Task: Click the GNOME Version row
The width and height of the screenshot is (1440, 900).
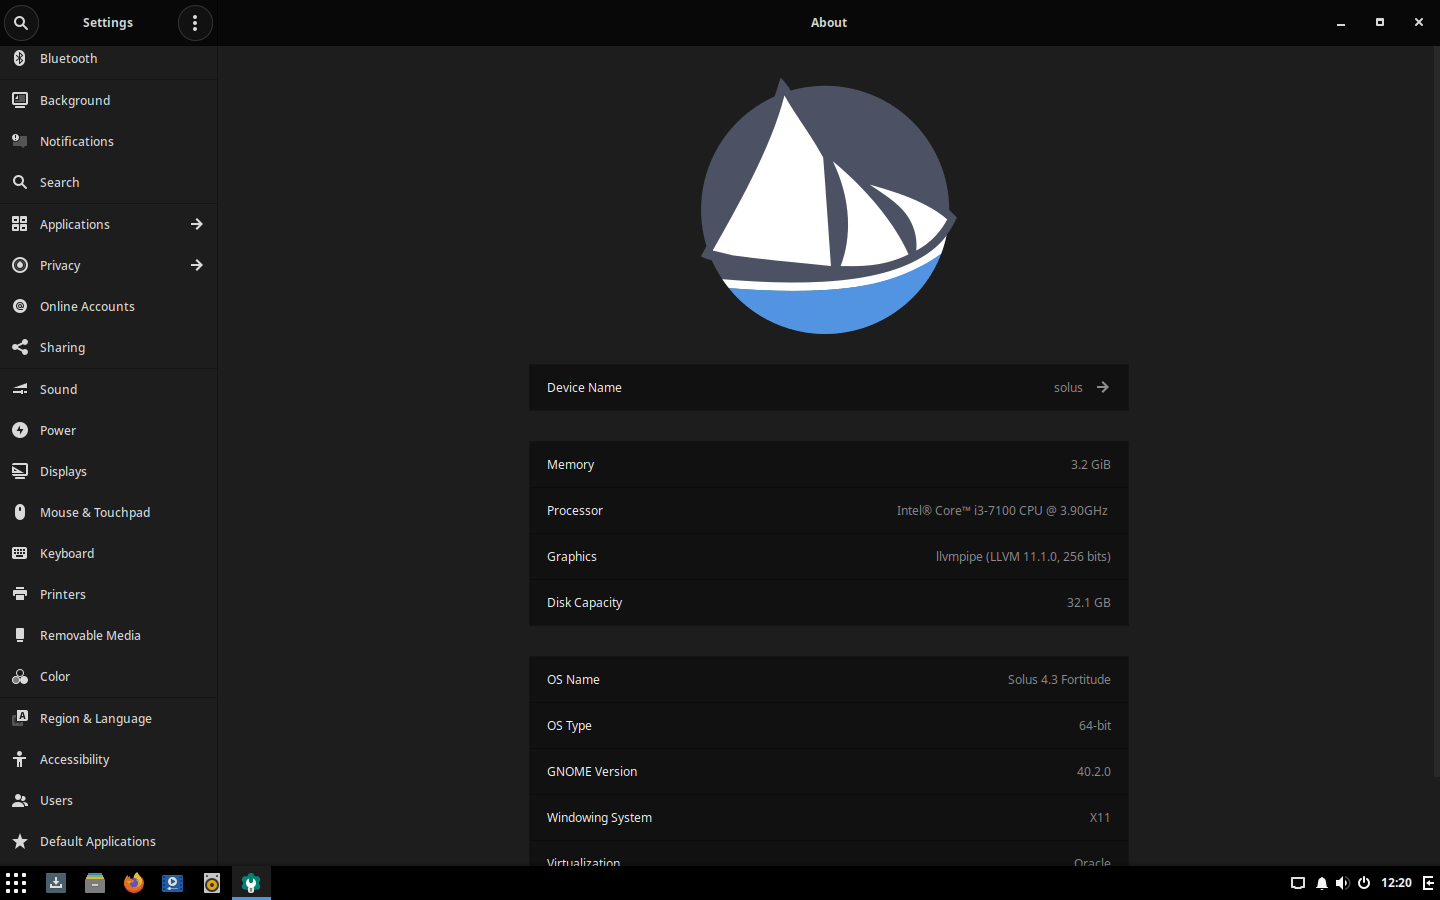Action: [828, 771]
